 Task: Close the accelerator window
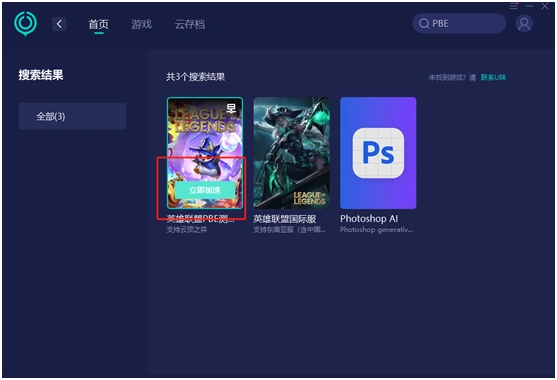[545, 6]
